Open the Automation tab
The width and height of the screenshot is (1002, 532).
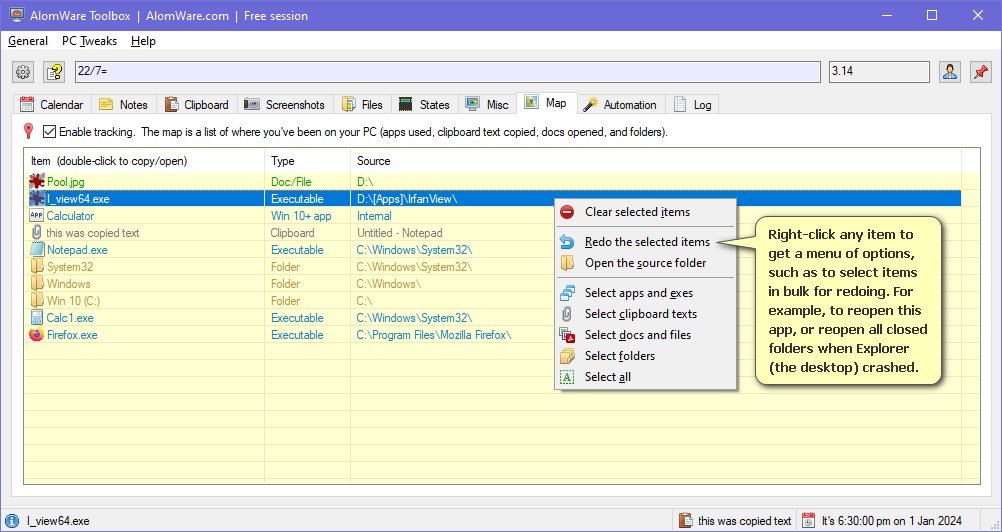click(x=620, y=104)
